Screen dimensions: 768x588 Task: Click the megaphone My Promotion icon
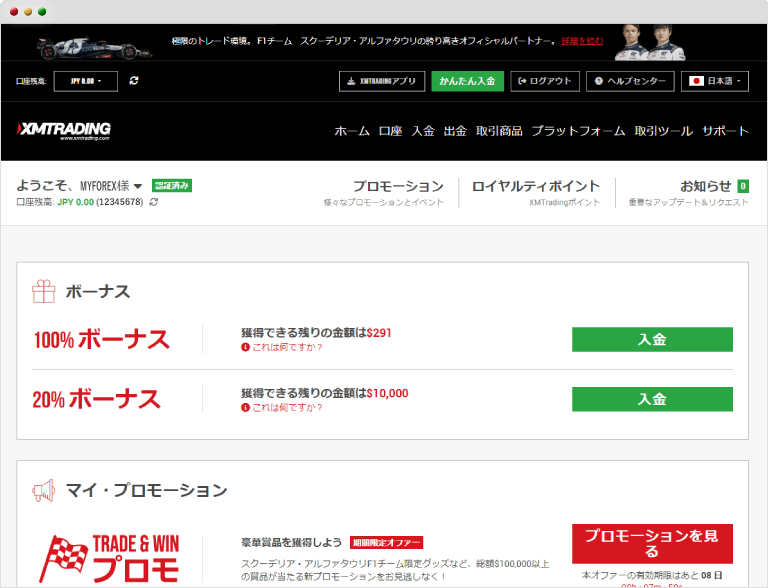tap(44, 490)
